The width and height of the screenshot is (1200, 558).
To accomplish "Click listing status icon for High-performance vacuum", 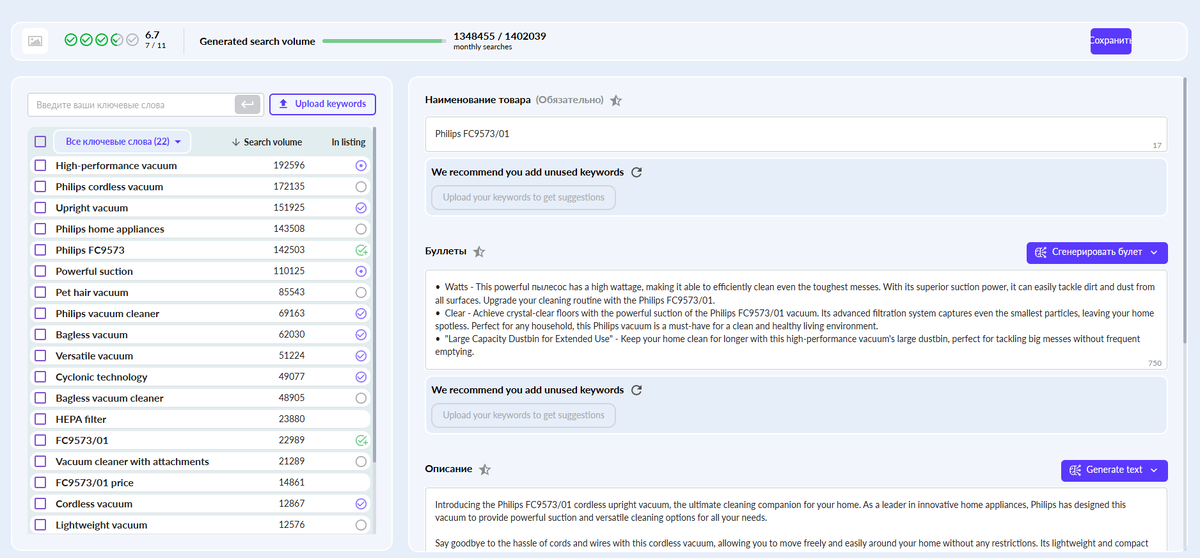I will 361,166.
